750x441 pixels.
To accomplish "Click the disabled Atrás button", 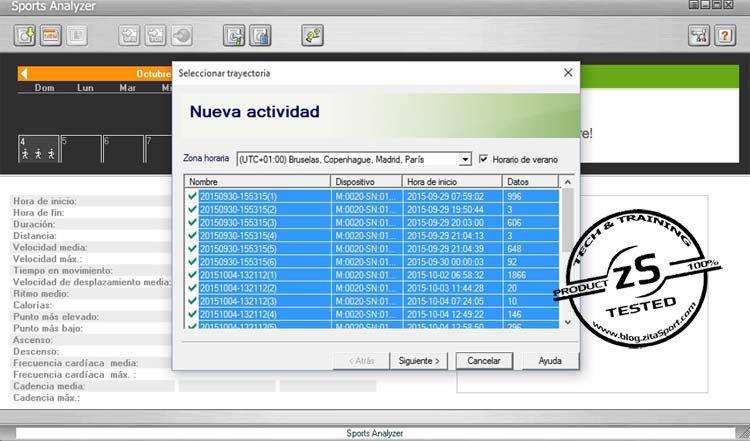I will click(x=362, y=361).
